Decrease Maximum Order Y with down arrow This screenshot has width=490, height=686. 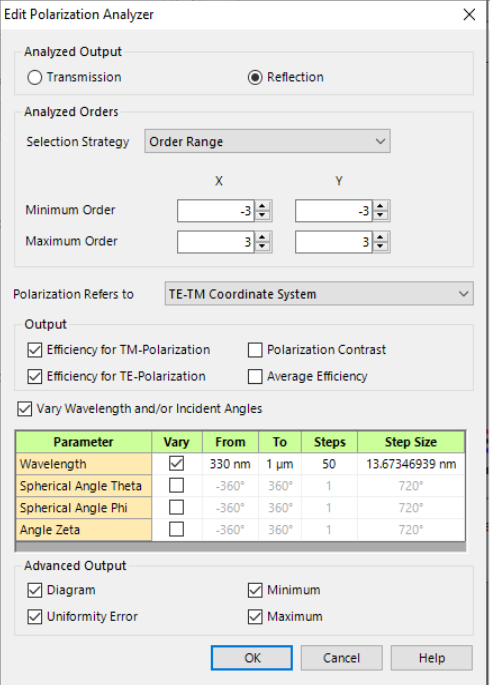tap(380, 247)
